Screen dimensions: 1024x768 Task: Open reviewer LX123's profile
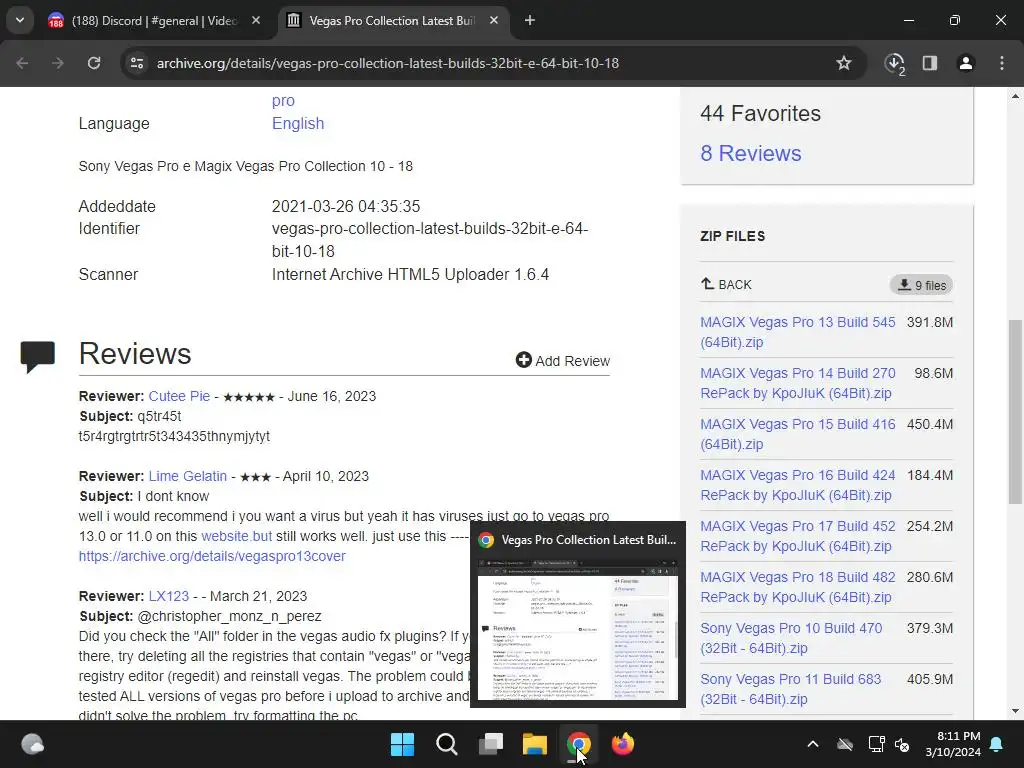(x=168, y=596)
